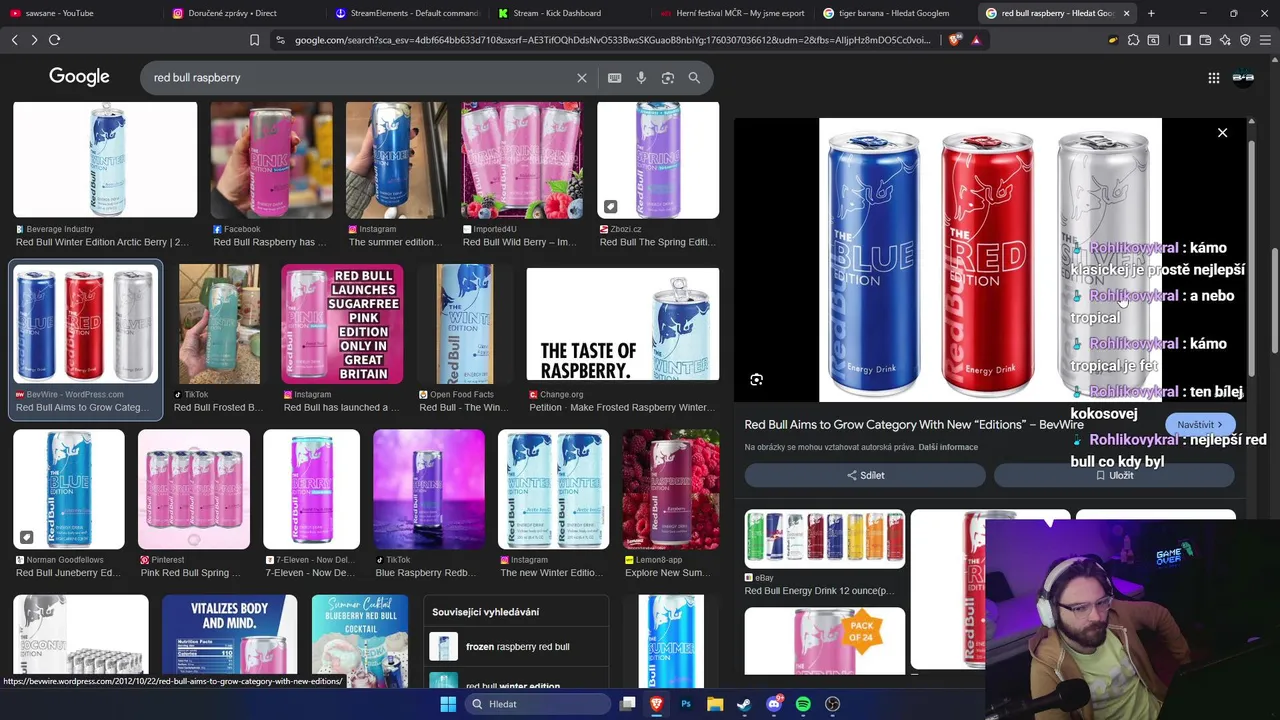Focus the red bull raspberry search field
Viewport: 1280px width, 720px height.
pyautogui.click(x=360, y=78)
